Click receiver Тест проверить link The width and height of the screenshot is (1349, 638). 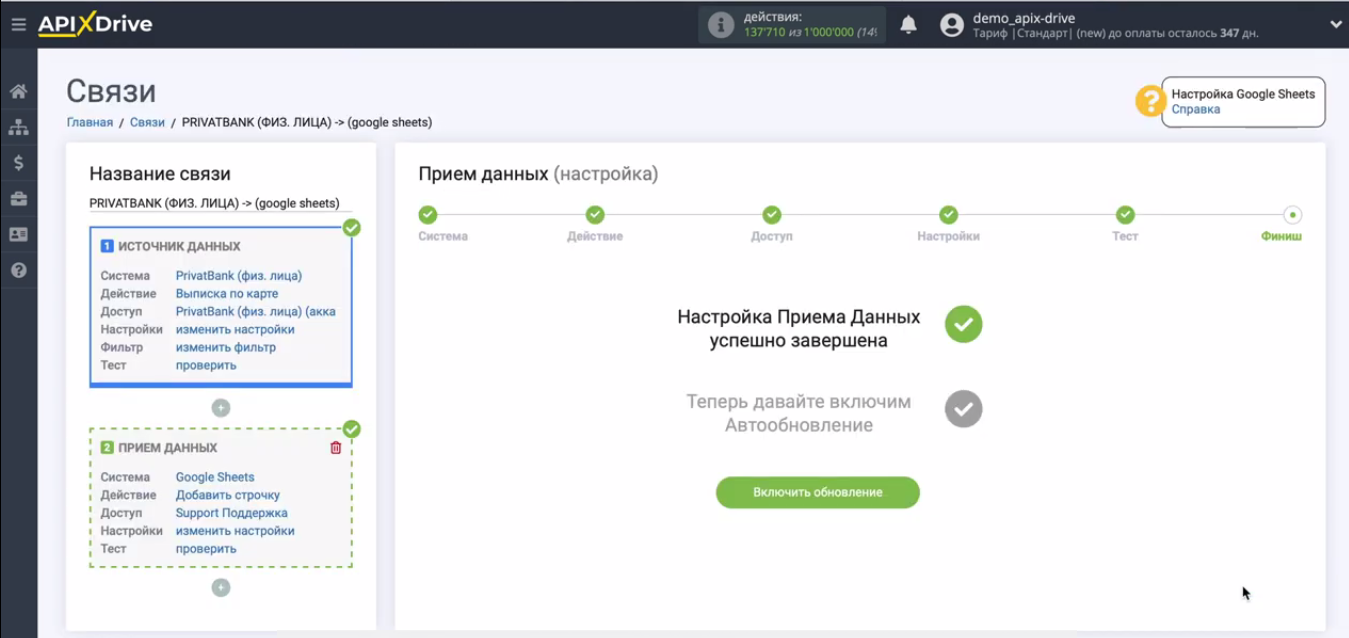(206, 550)
